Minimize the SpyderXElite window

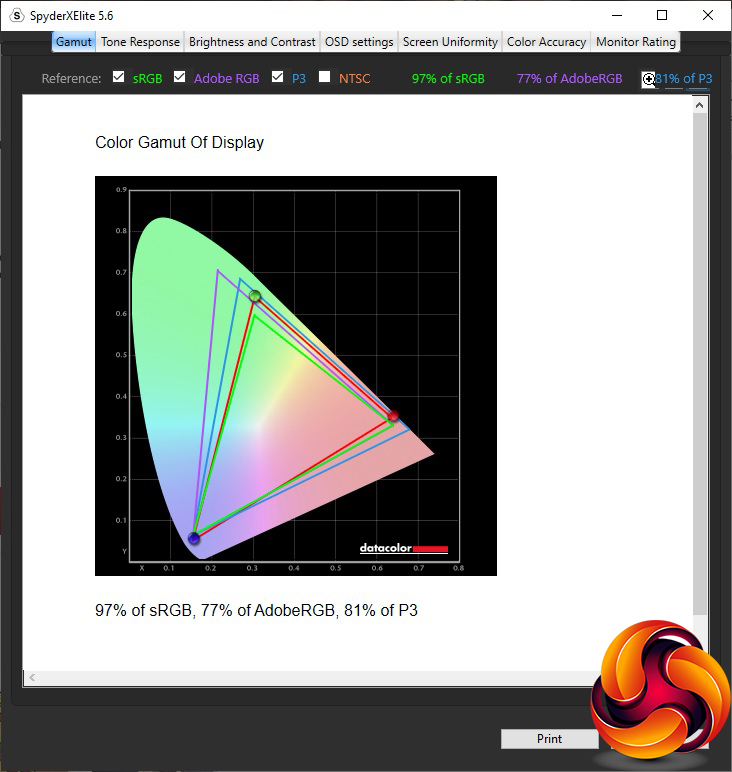click(617, 15)
